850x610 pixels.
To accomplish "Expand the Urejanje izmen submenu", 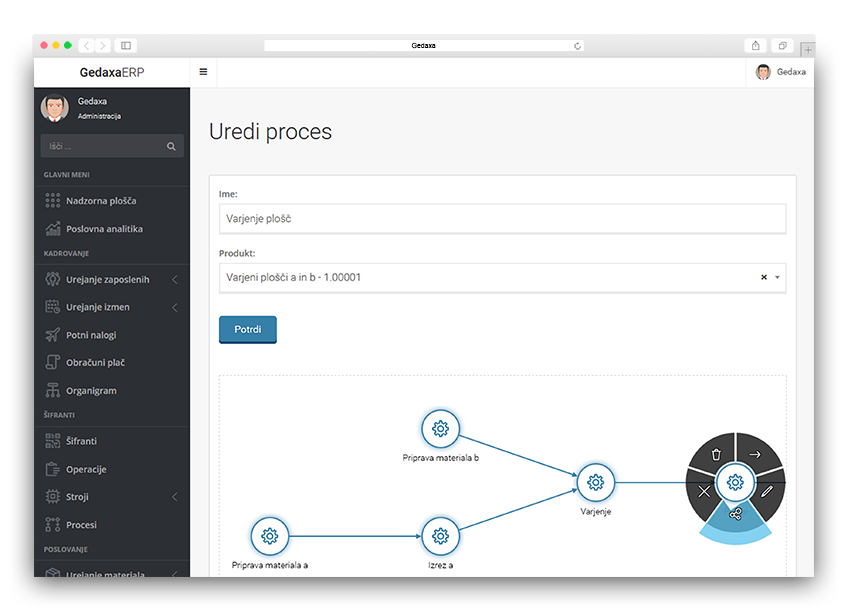I will click(x=175, y=307).
